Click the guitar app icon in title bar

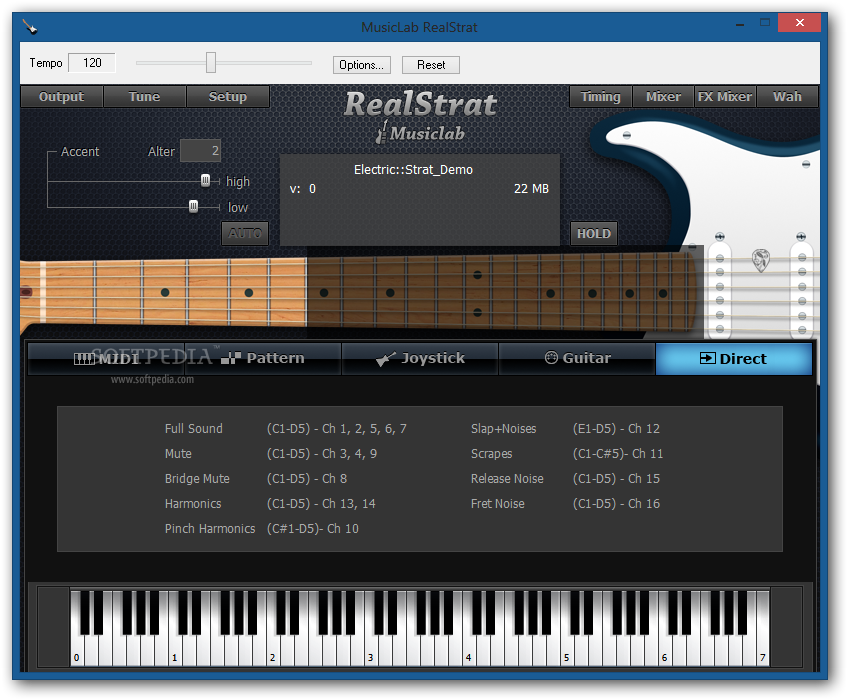pyautogui.click(x=29, y=26)
